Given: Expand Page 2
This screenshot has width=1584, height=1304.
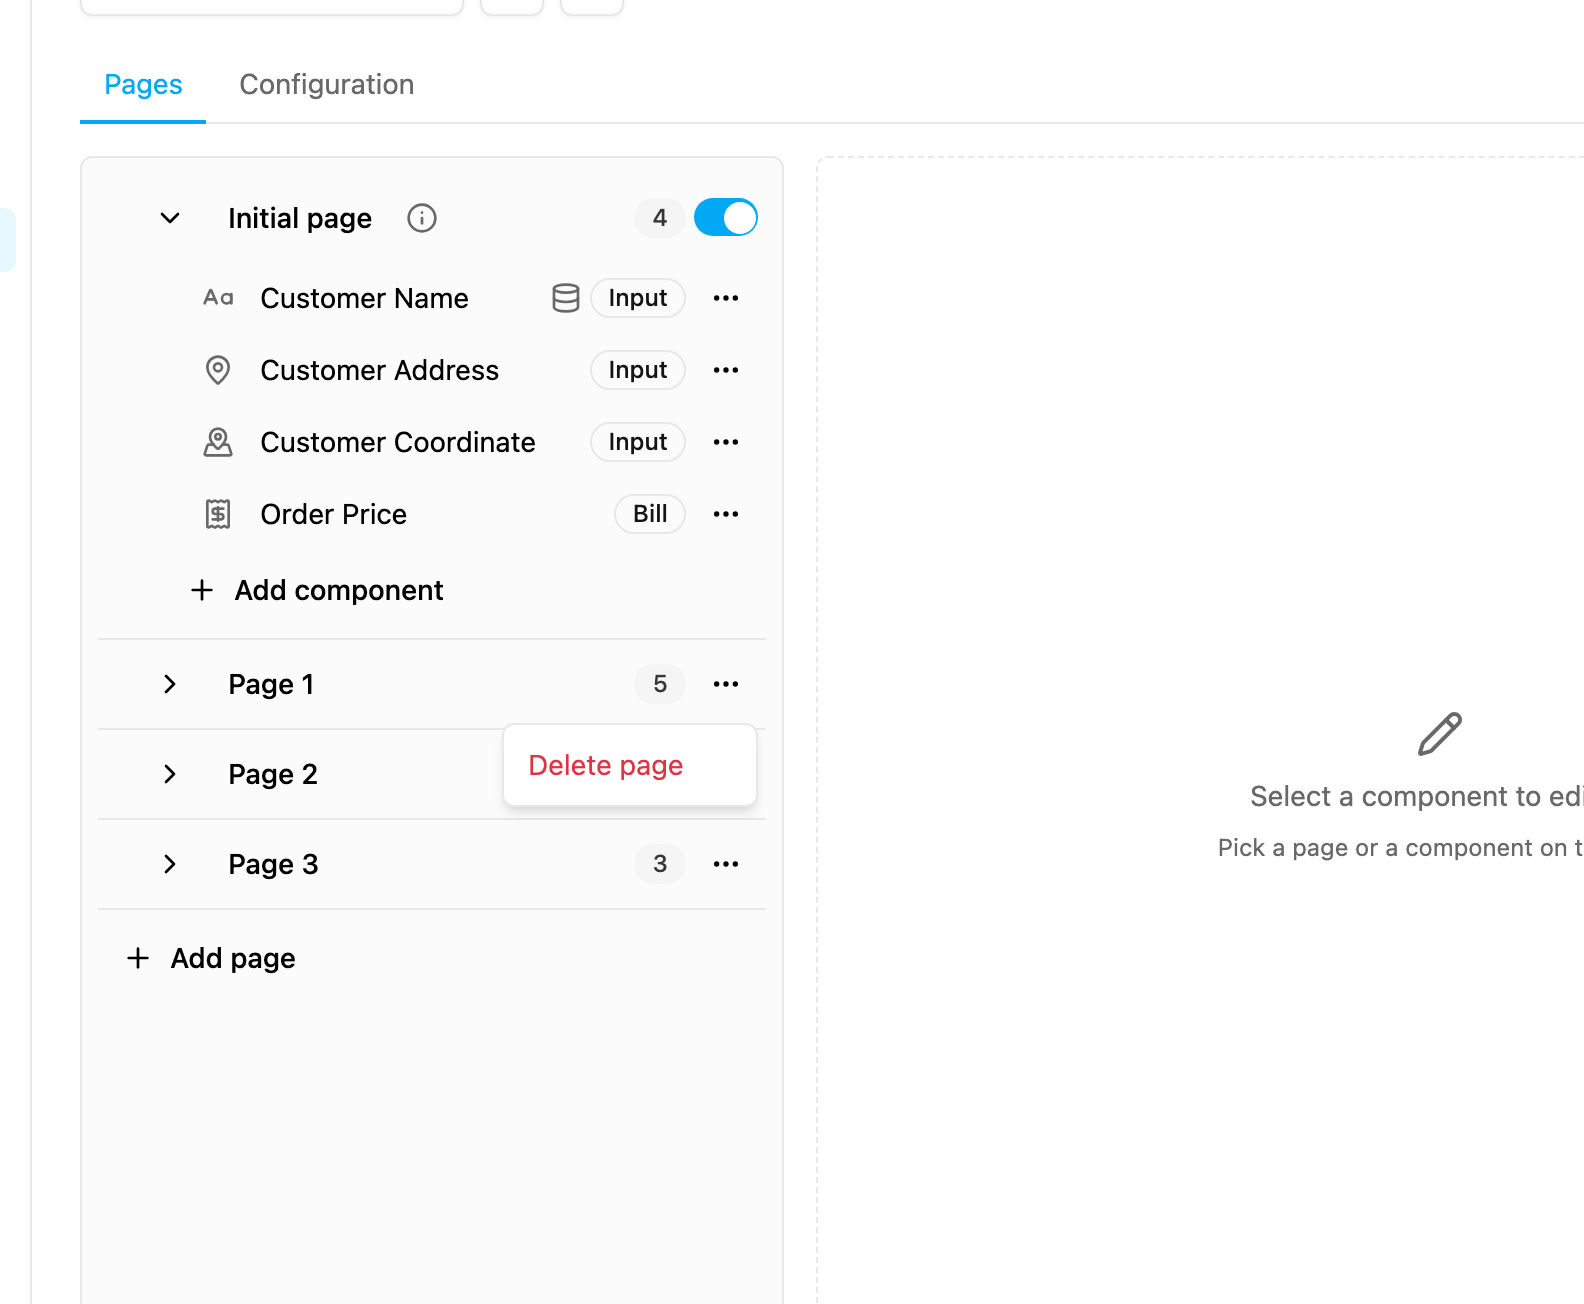Looking at the screenshot, I should tap(170, 774).
